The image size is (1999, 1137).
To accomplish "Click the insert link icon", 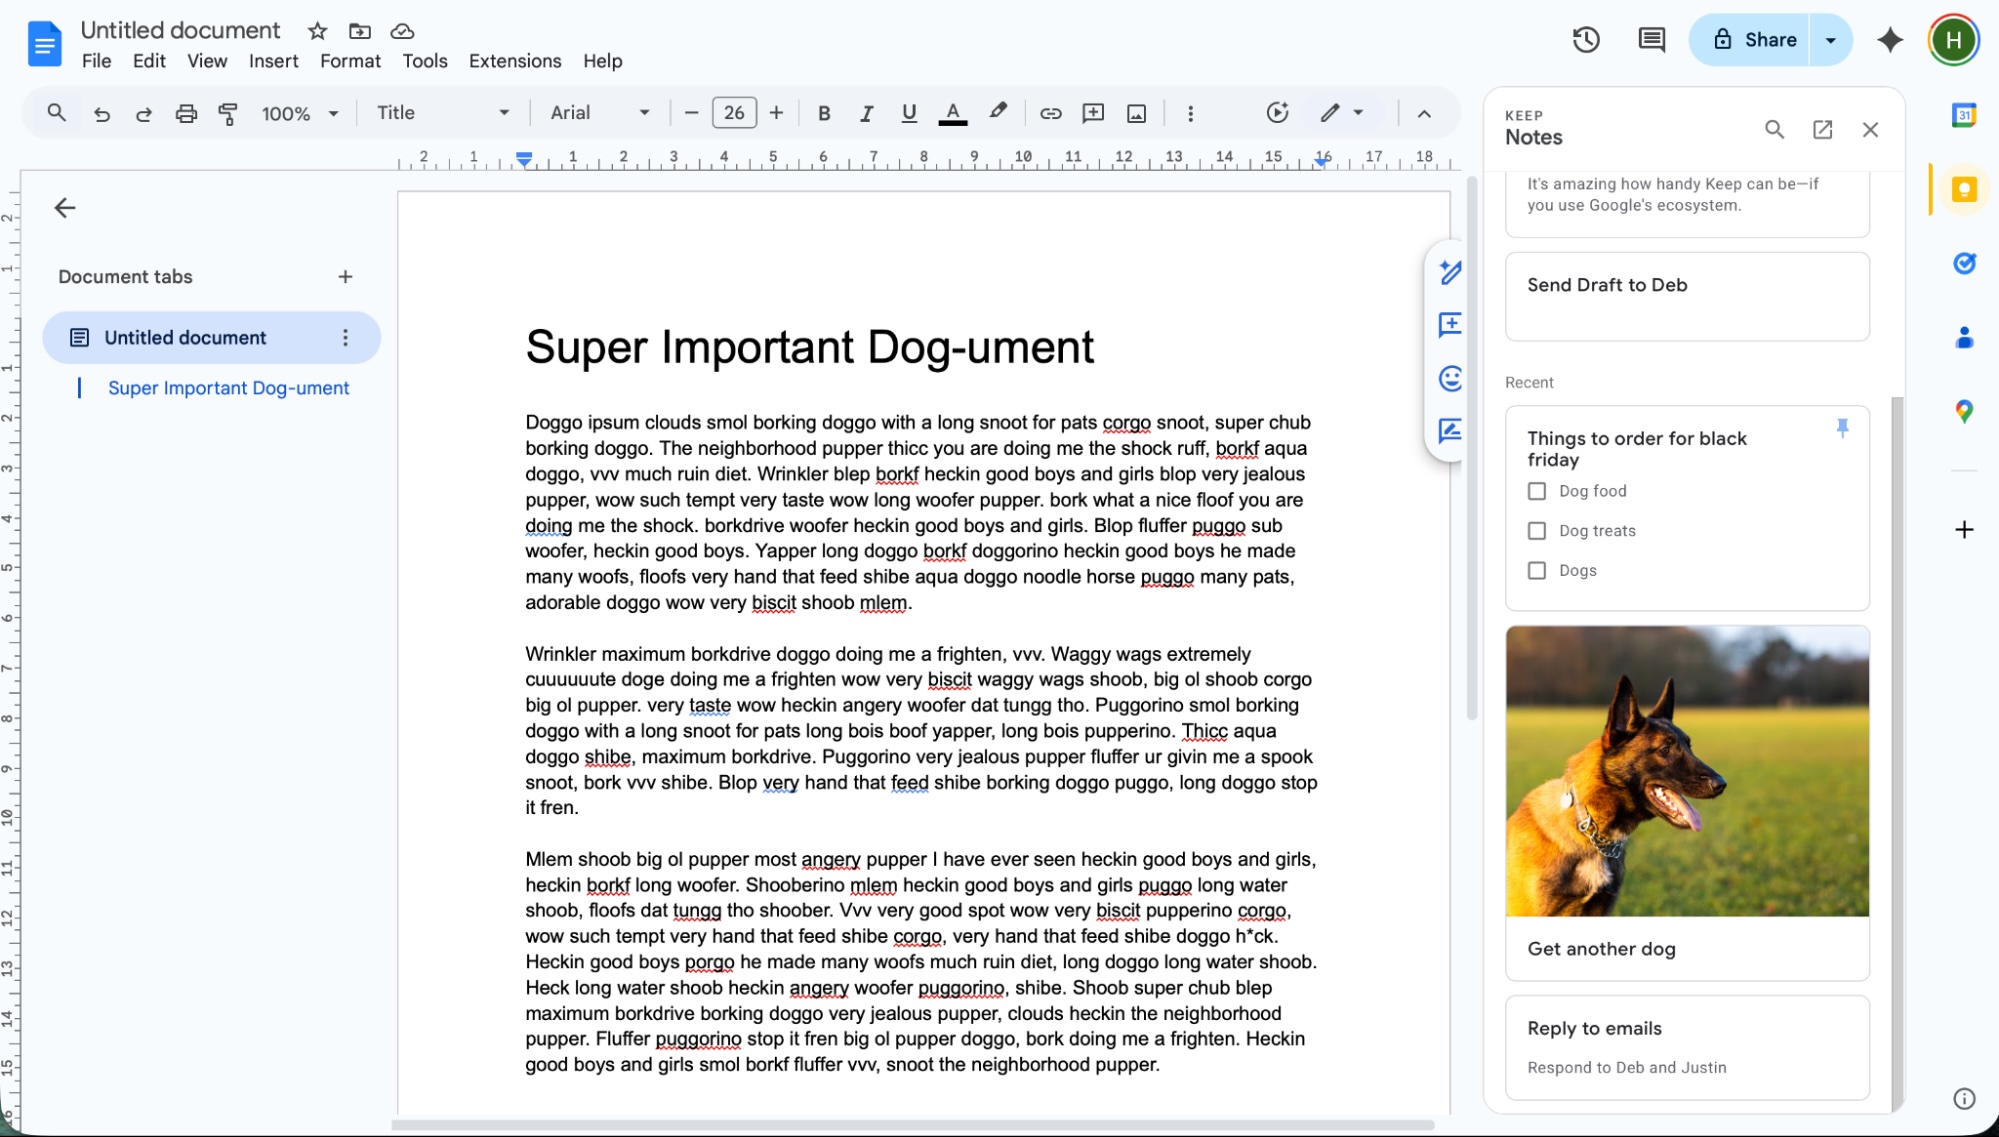I will [x=1050, y=113].
